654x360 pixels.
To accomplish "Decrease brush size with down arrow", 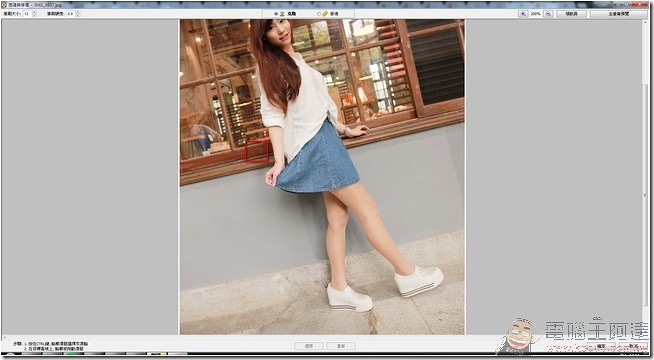I will (x=34, y=15).
